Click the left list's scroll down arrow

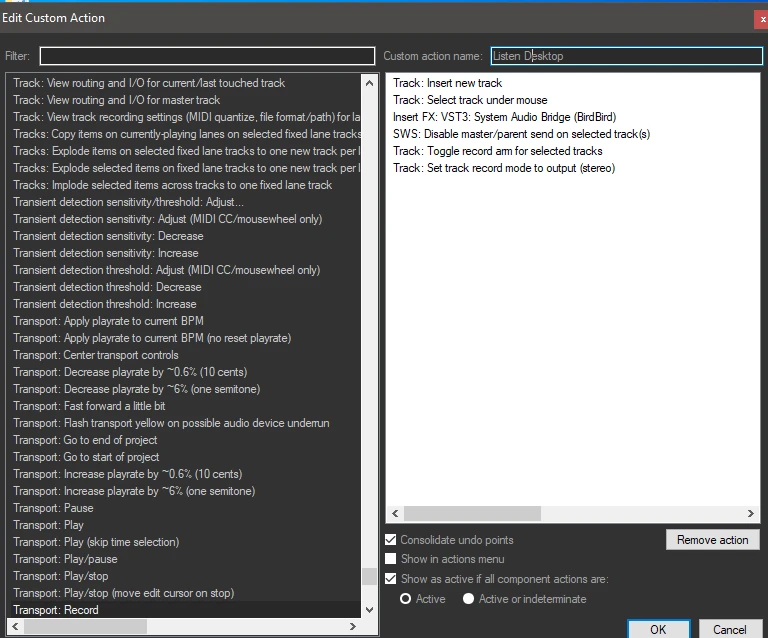click(370, 609)
